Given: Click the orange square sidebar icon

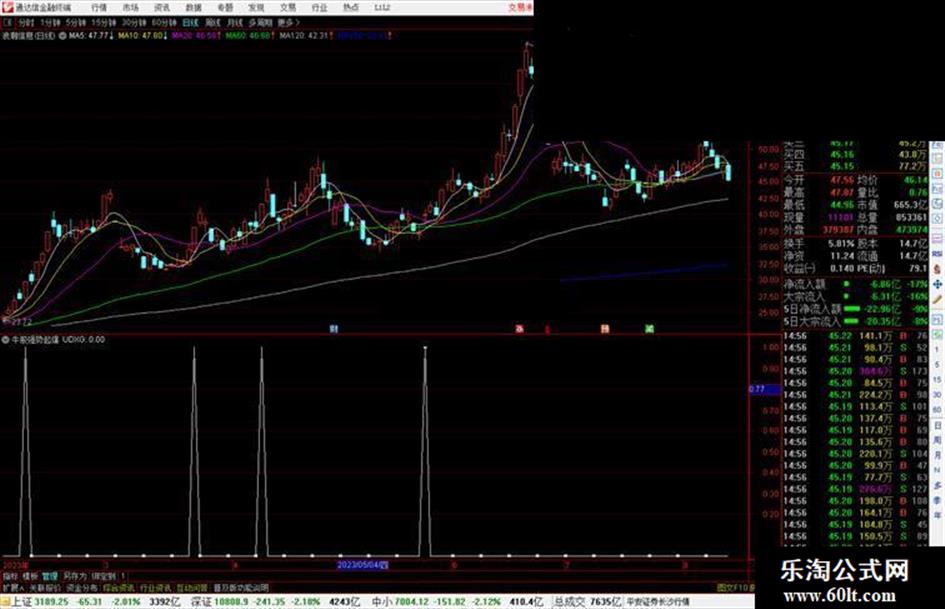Looking at the screenshot, I should (x=937, y=173).
